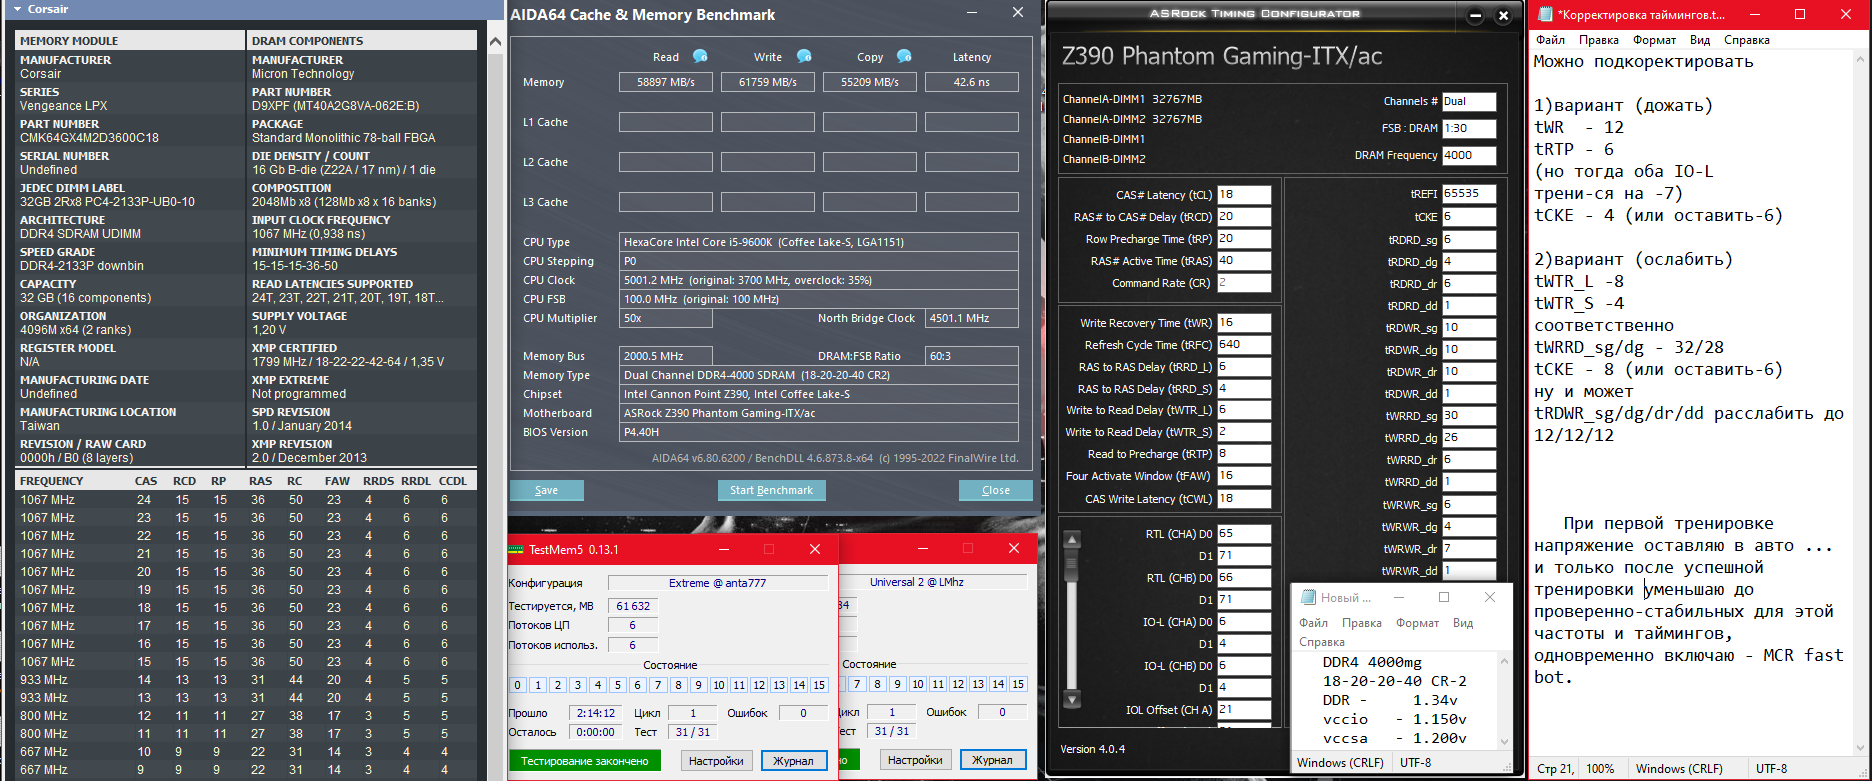Click the scroll-up arrow of the Corsair panel
The image size is (1872, 781).
(495, 42)
